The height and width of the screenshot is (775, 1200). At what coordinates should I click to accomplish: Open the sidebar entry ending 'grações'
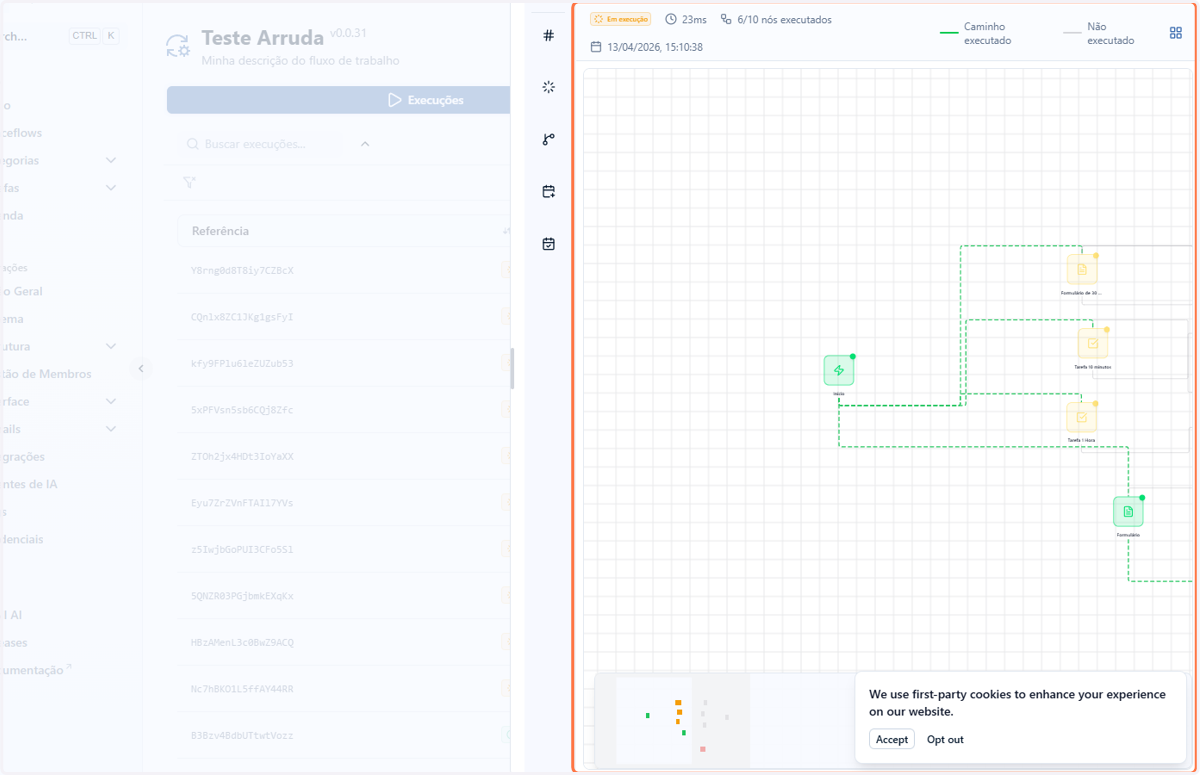tap(22, 456)
